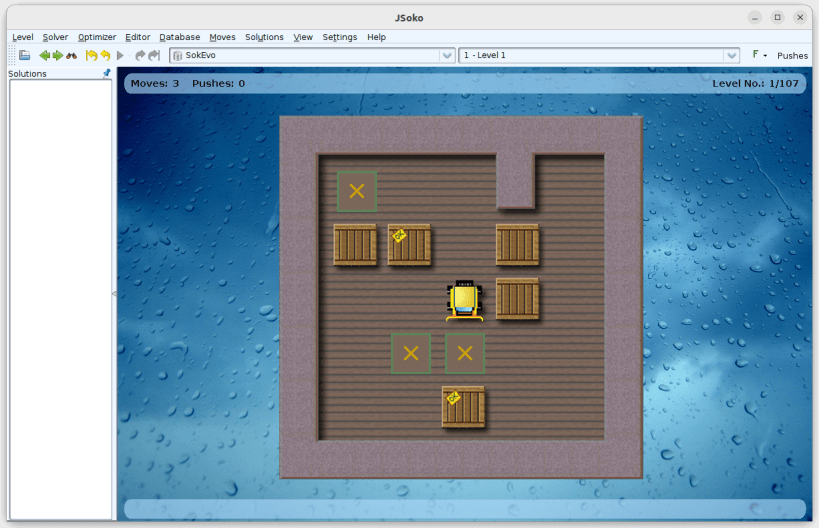819x528 pixels.
Task: Maximize the JSoko window
Action: coord(777,18)
